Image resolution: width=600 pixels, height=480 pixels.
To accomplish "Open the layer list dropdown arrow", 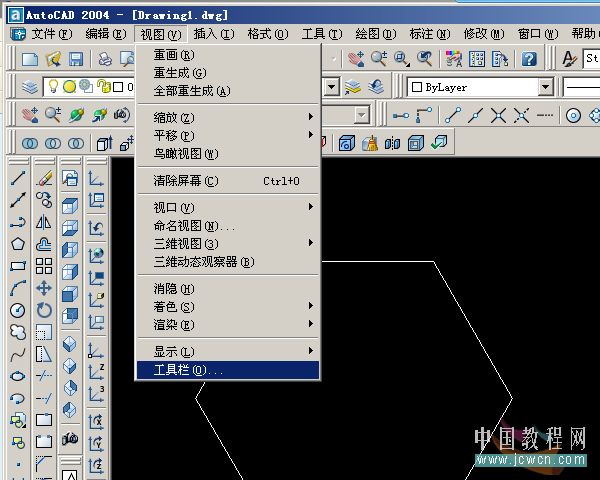I will [332, 87].
